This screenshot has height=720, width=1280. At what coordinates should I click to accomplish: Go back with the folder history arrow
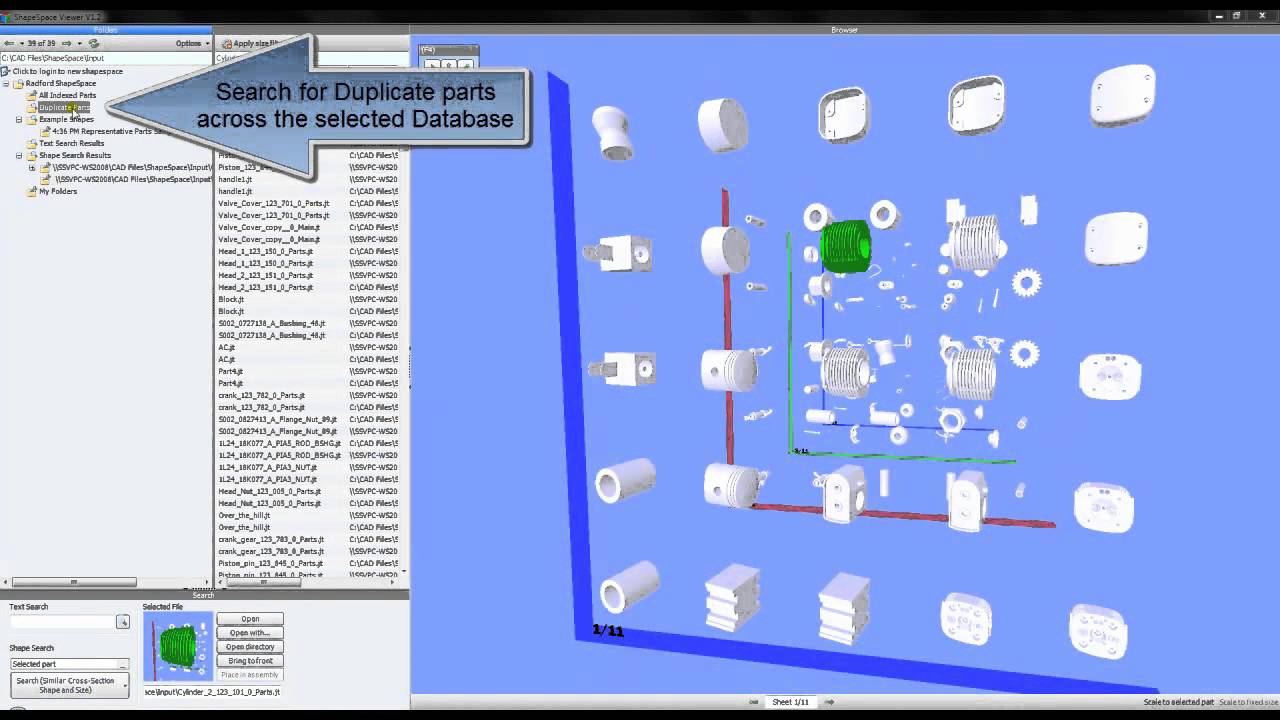pyautogui.click(x=8, y=43)
